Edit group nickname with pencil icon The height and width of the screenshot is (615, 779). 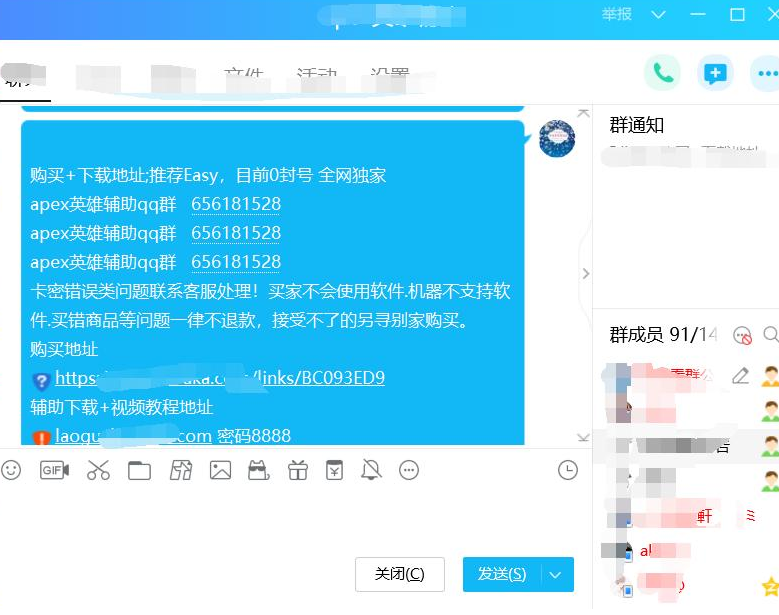pos(740,376)
